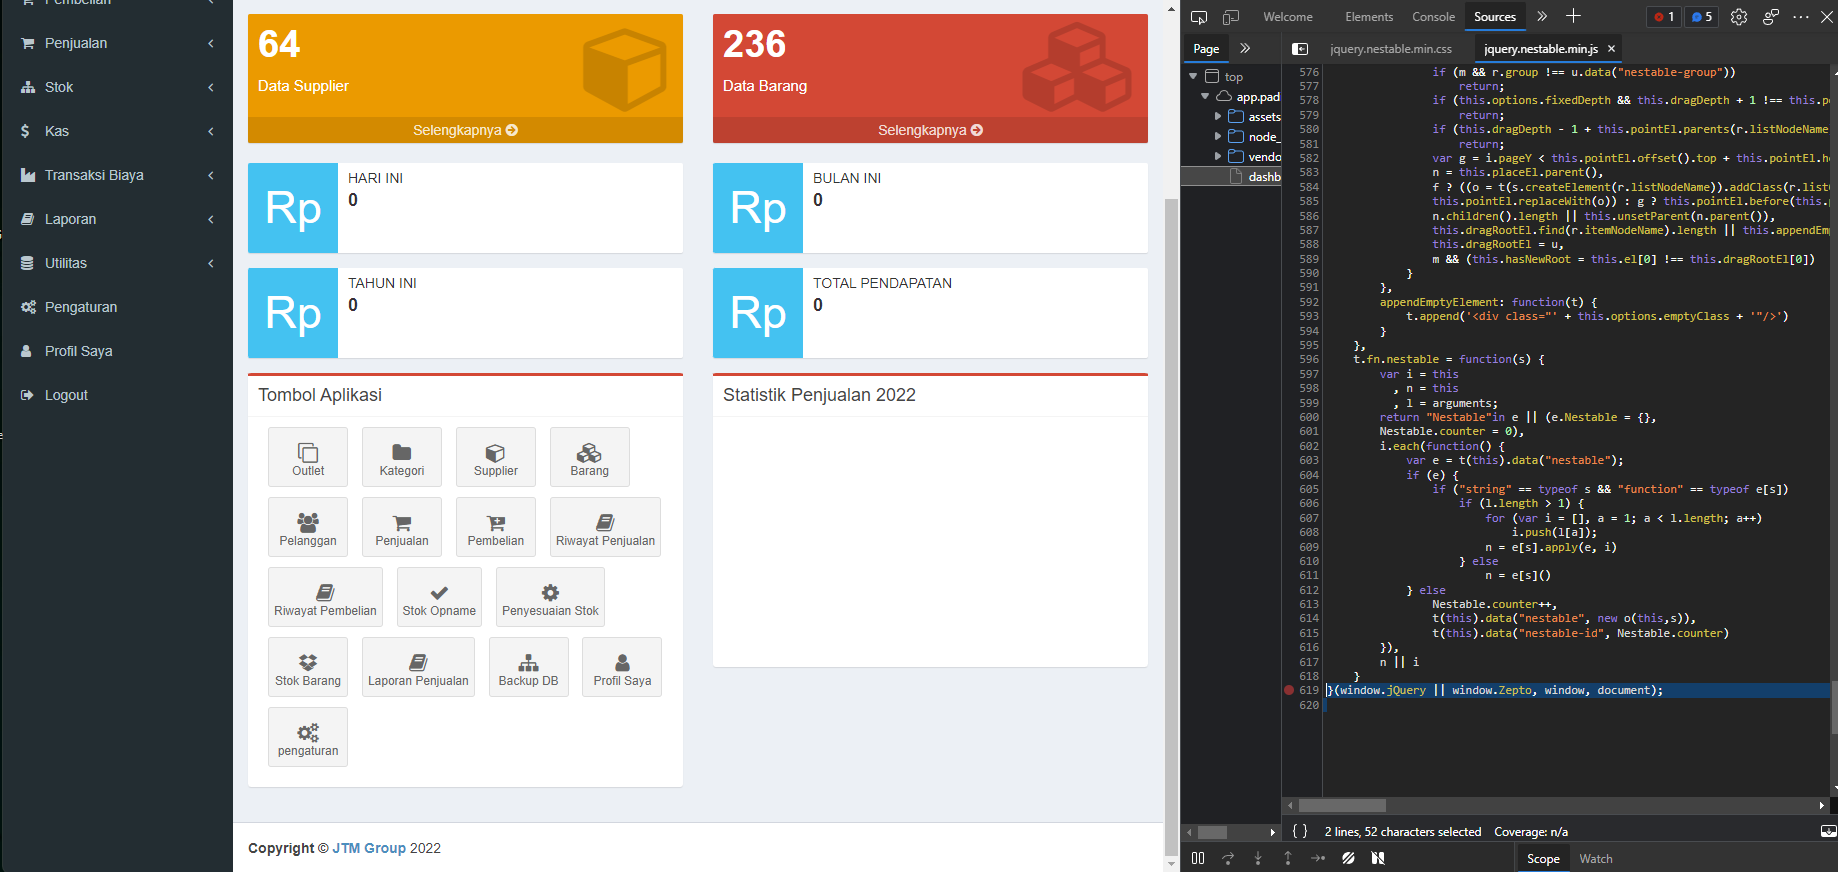Viewport: 1838px width, 872px height.
Task: Open Pengaturan in the sidebar
Action: click(x=81, y=307)
